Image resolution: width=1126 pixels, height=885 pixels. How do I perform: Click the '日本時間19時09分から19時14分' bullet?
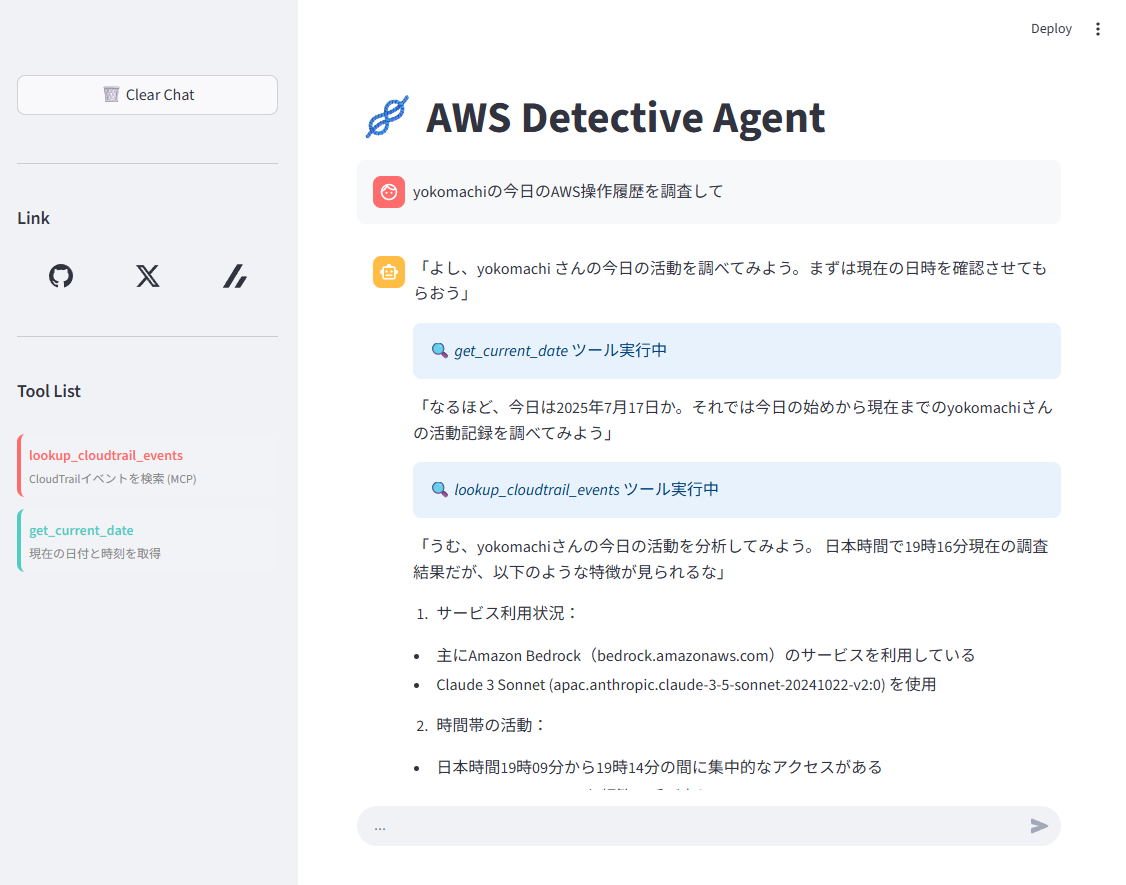[x=659, y=767]
